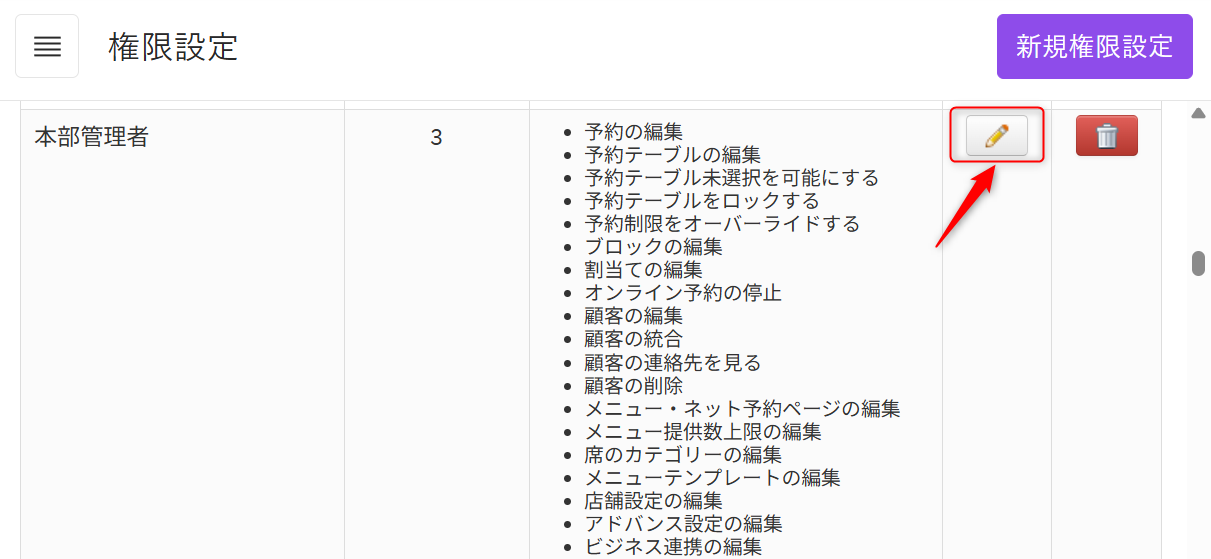Select ブロックの編集 list item
1211x559 pixels.
654,246
